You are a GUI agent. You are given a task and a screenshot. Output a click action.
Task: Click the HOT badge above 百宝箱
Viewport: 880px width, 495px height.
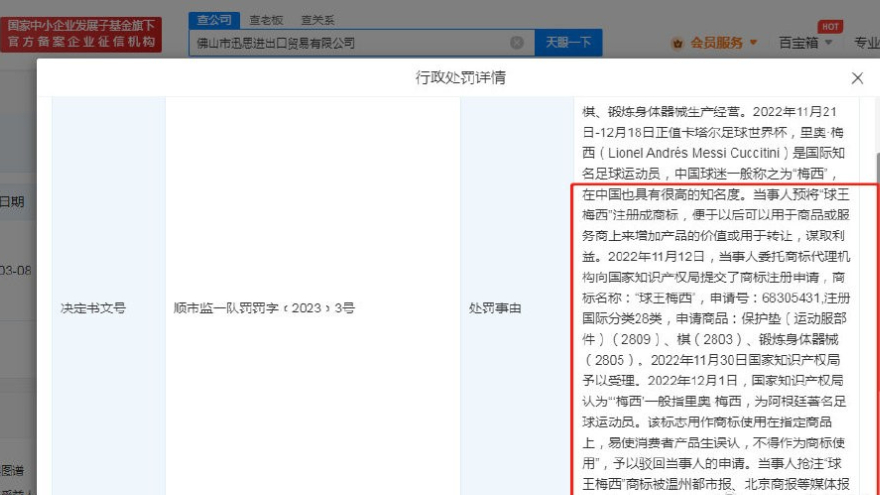pyautogui.click(x=829, y=26)
